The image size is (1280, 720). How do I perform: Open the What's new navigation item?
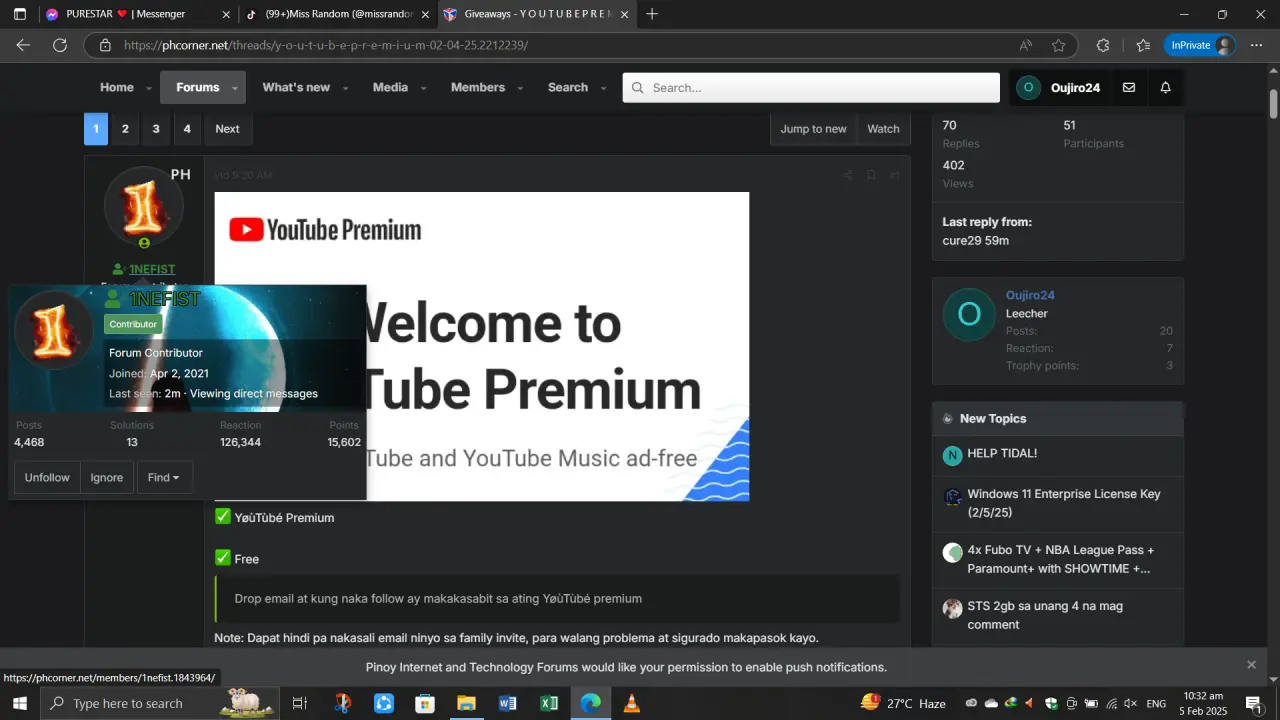click(x=296, y=87)
